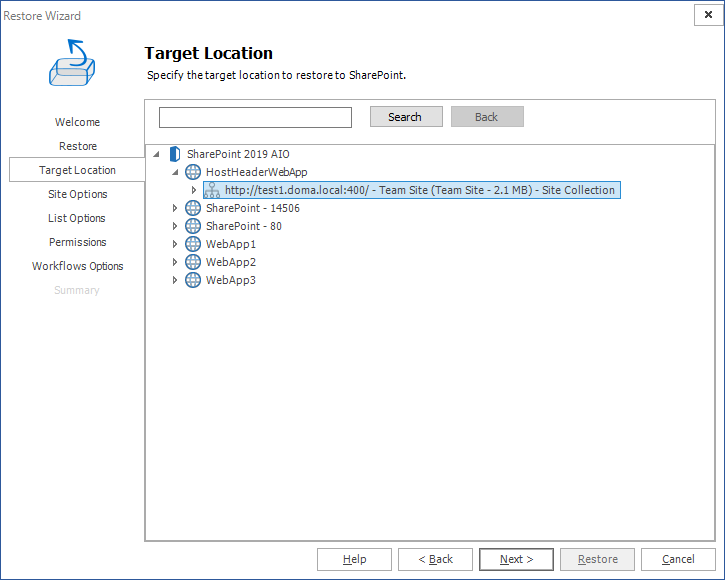Click the WebApp1 globe icon

tap(193, 244)
